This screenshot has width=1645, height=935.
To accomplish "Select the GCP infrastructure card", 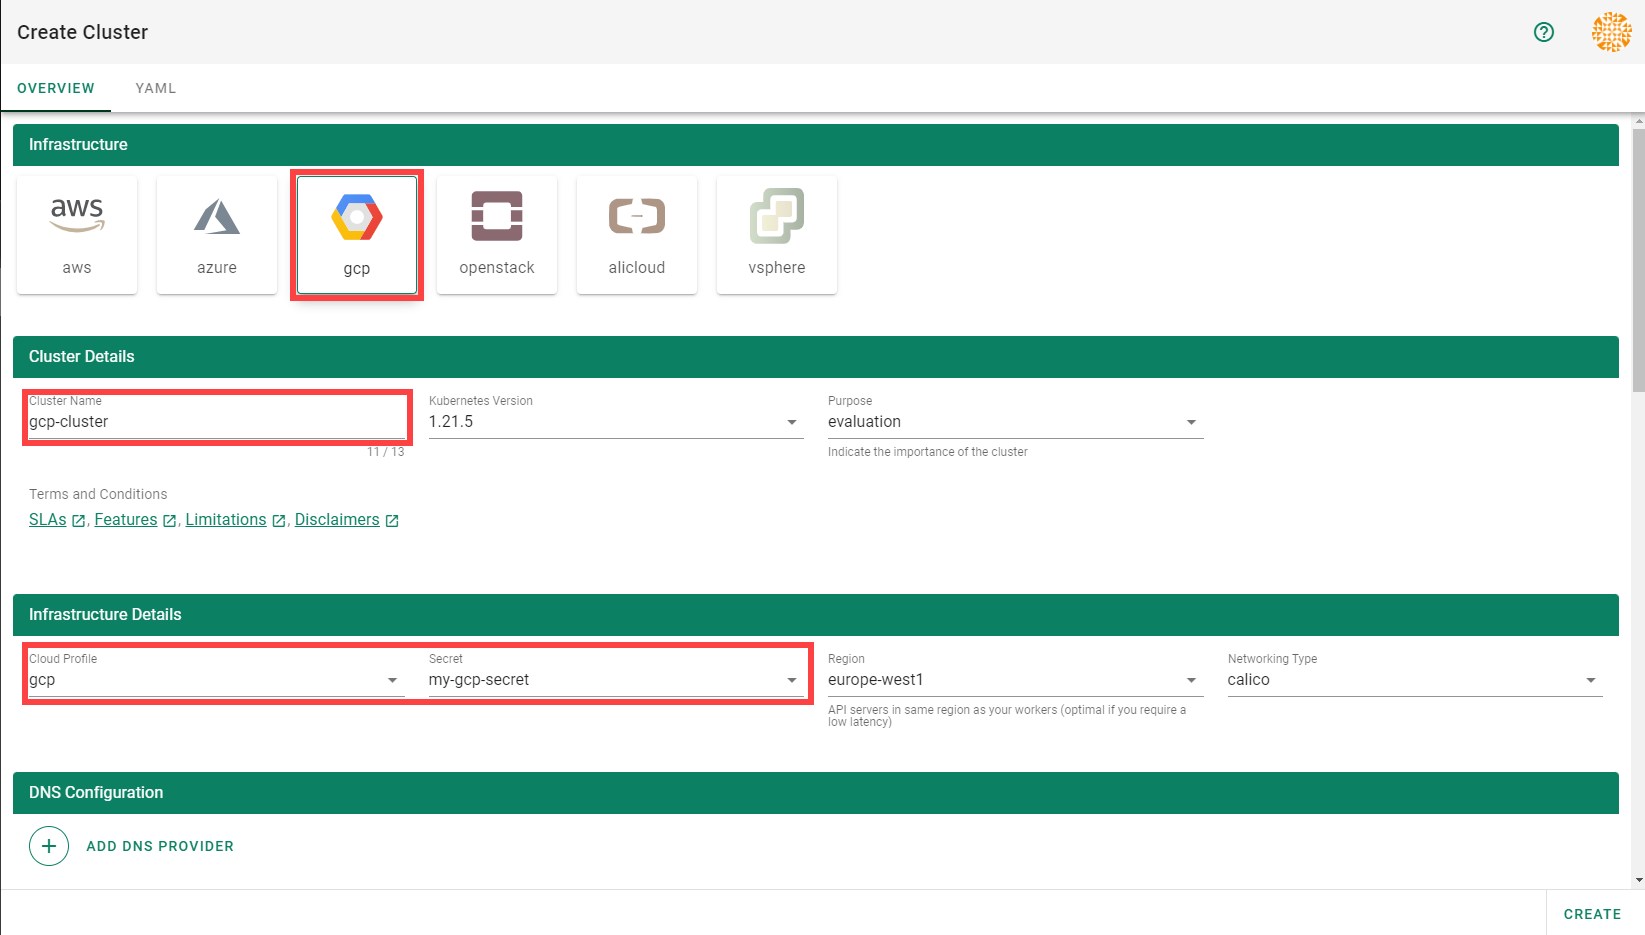I will pos(357,235).
